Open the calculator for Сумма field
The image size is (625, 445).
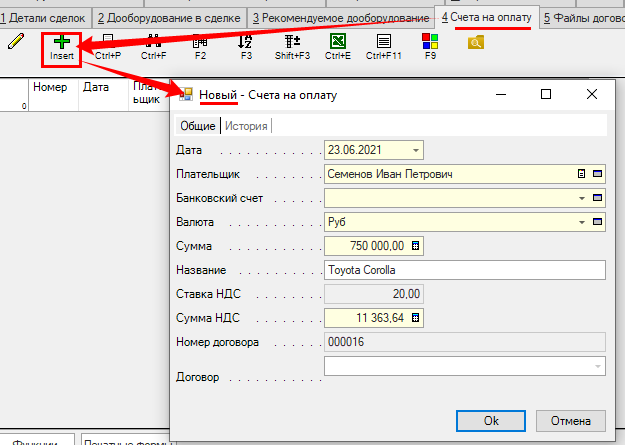416,246
